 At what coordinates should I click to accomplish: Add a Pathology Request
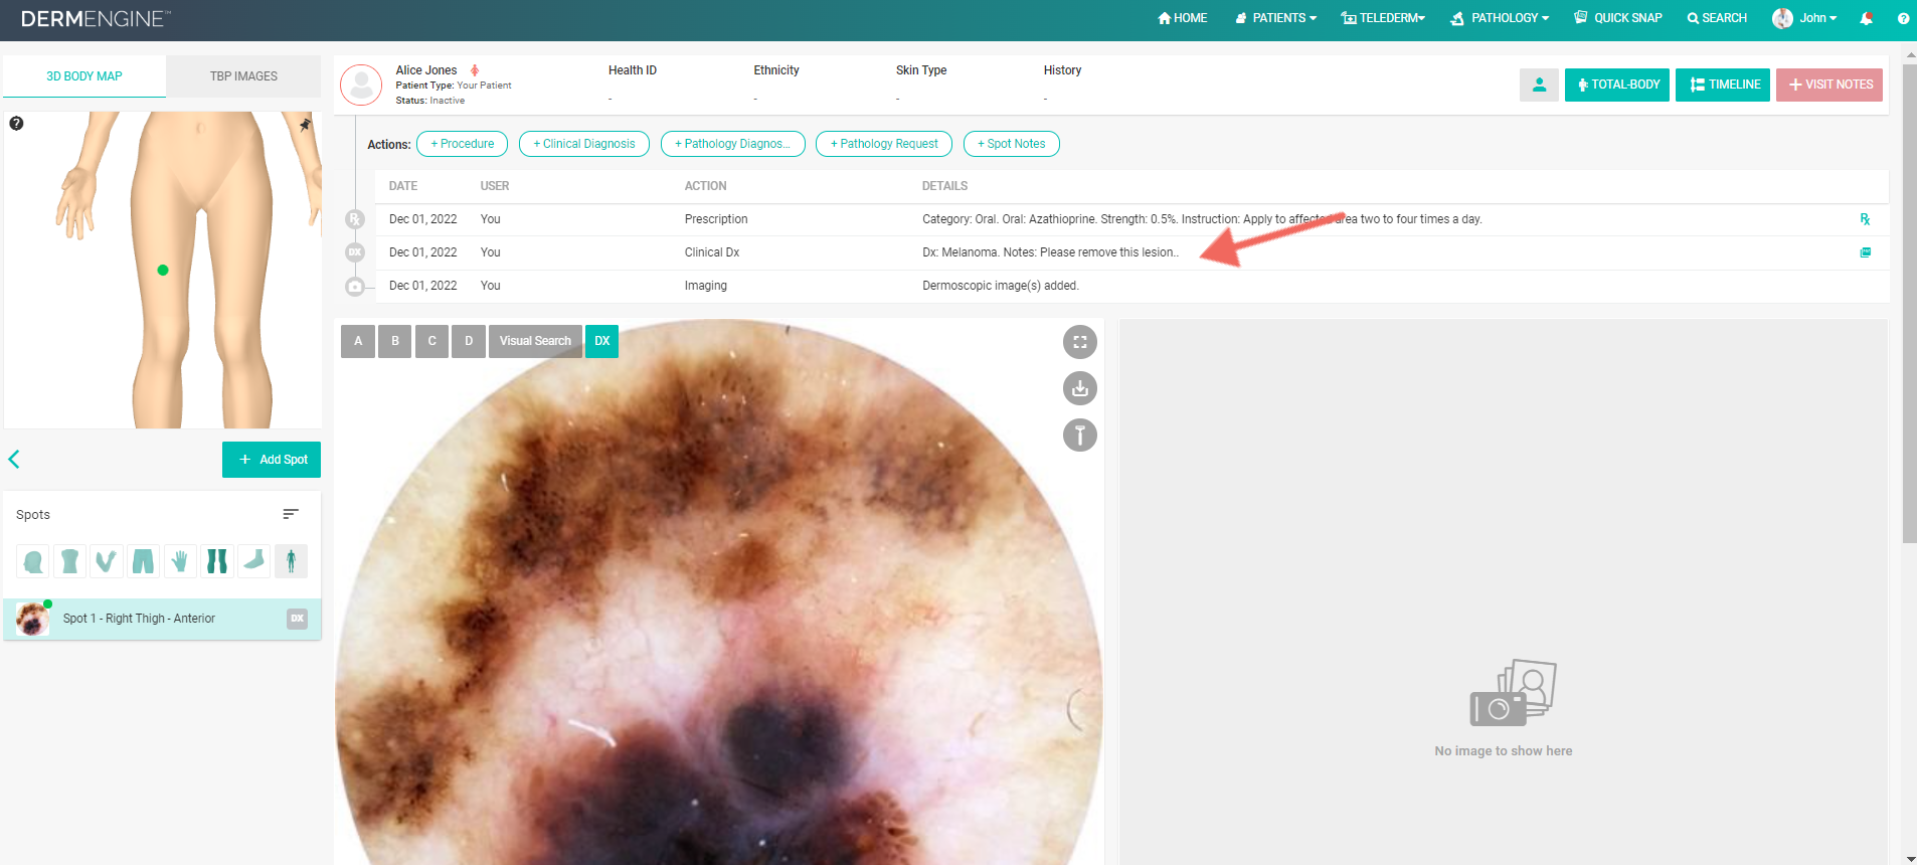884,144
